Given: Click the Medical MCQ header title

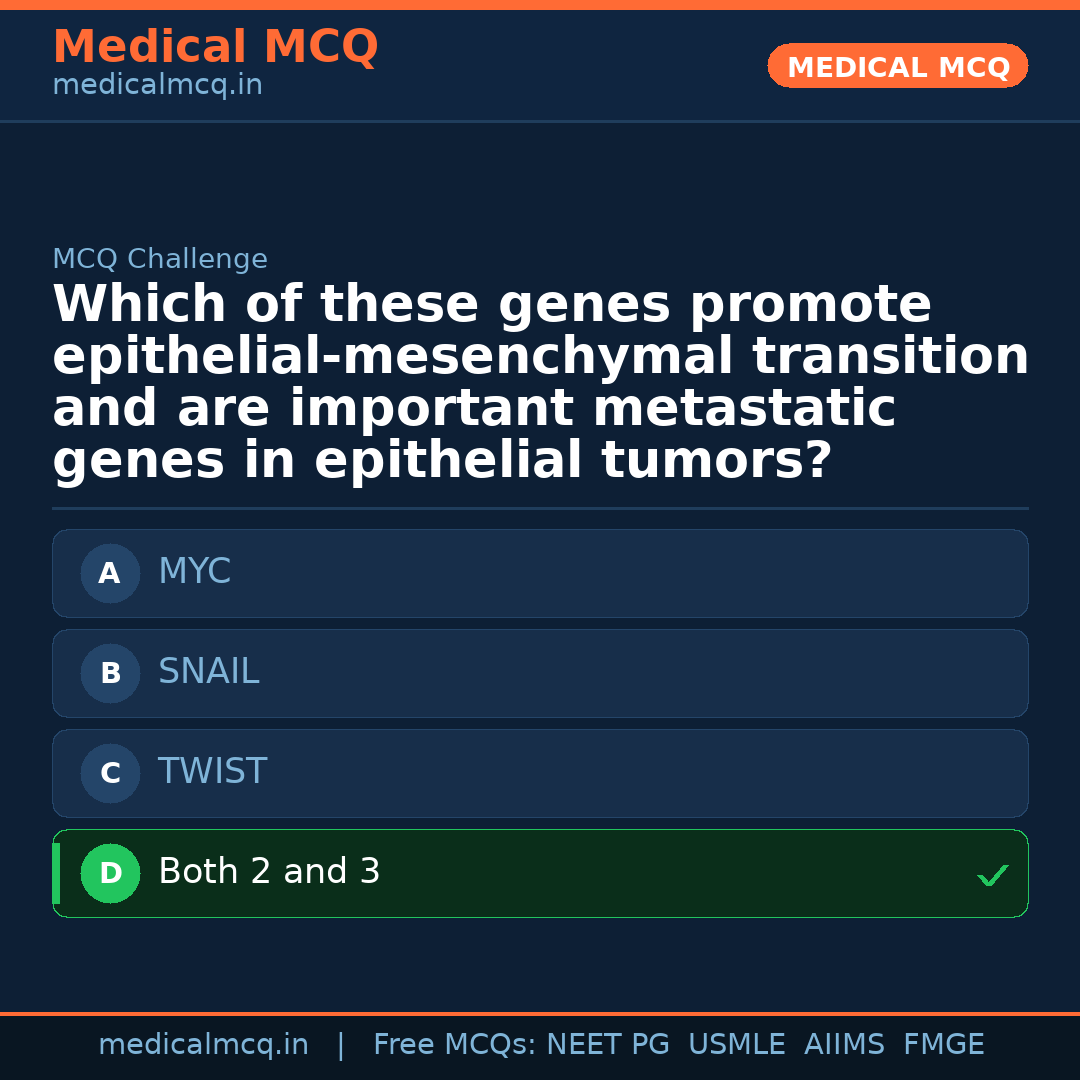Looking at the screenshot, I should click(x=215, y=47).
